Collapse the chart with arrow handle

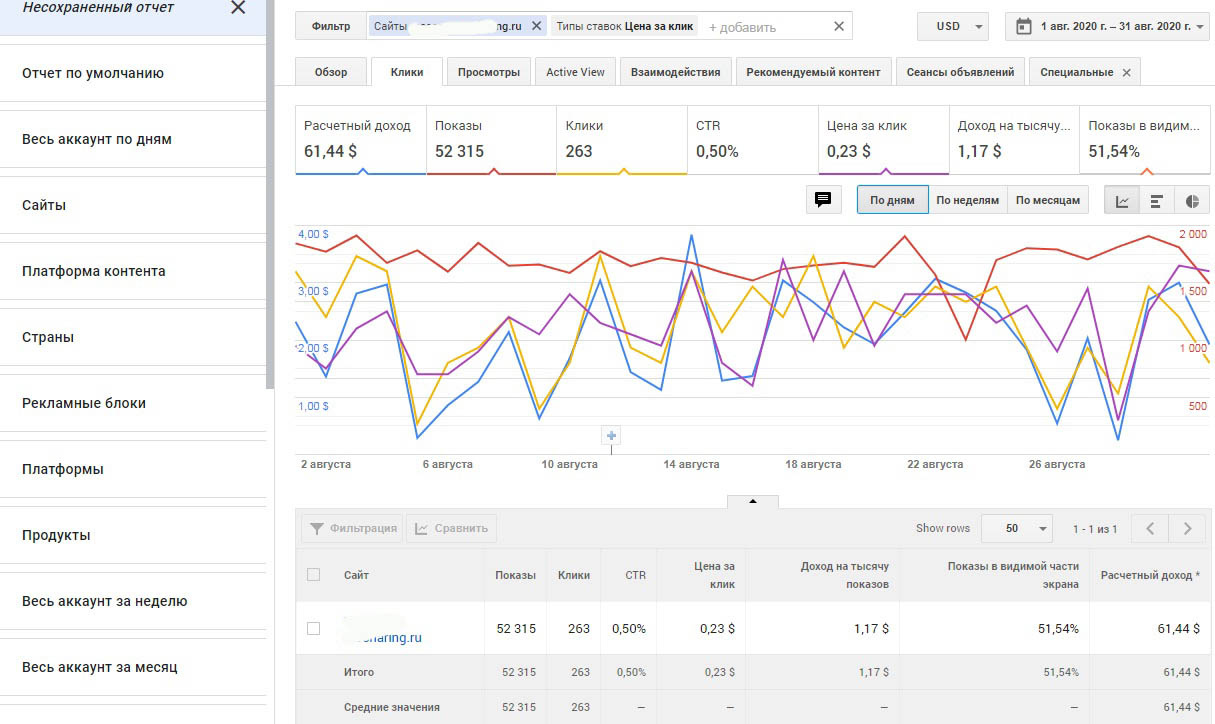(752, 501)
